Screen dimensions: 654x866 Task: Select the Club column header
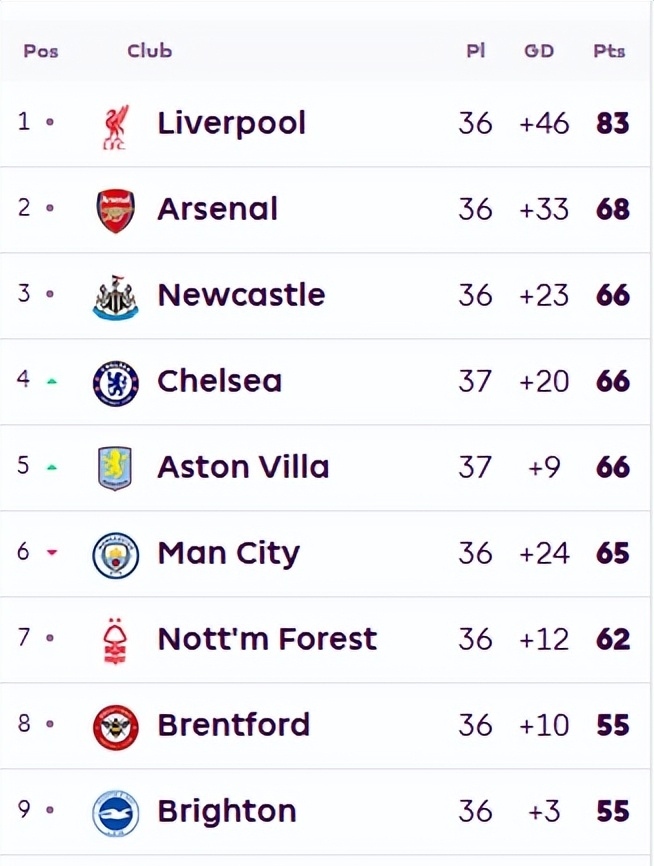pyautogui.click(x=150, y=51)
